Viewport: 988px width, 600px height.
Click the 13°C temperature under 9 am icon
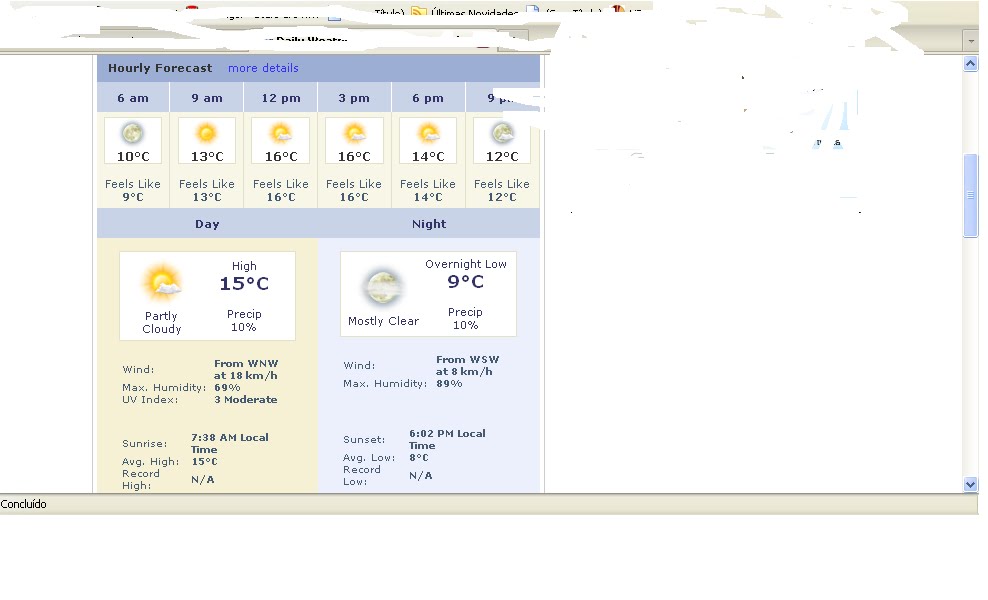207,156
